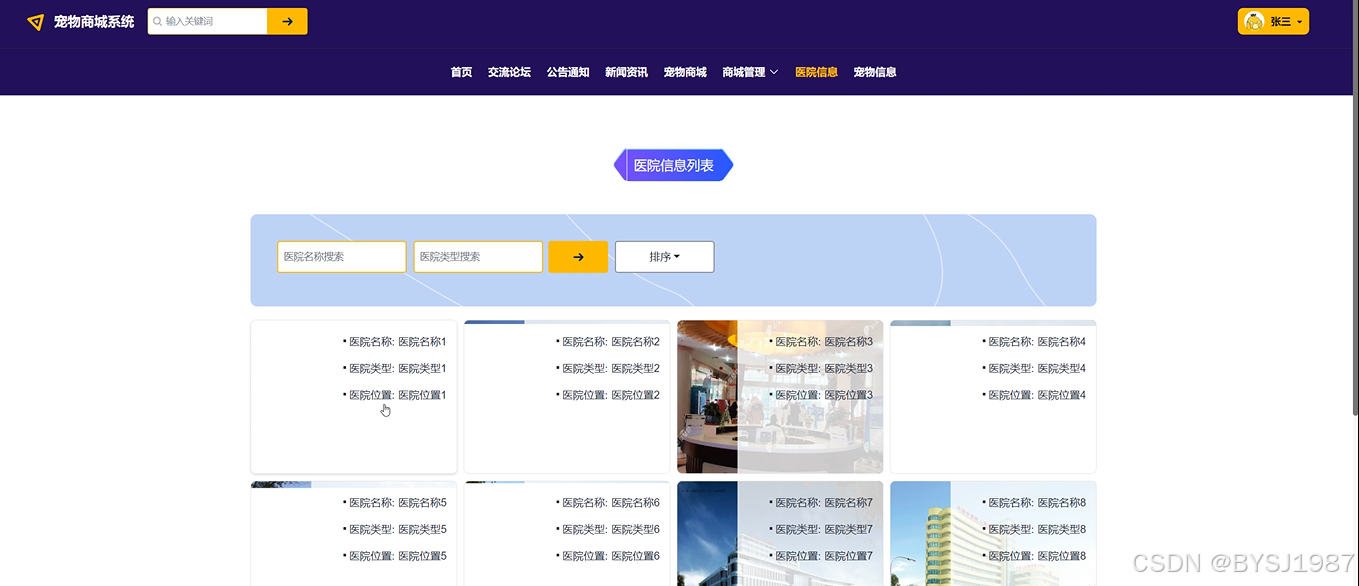This screenshot has height=586, width=1359.
Task: Click text 医院类型: 医院类型7
Action: (x=824, y=529)
